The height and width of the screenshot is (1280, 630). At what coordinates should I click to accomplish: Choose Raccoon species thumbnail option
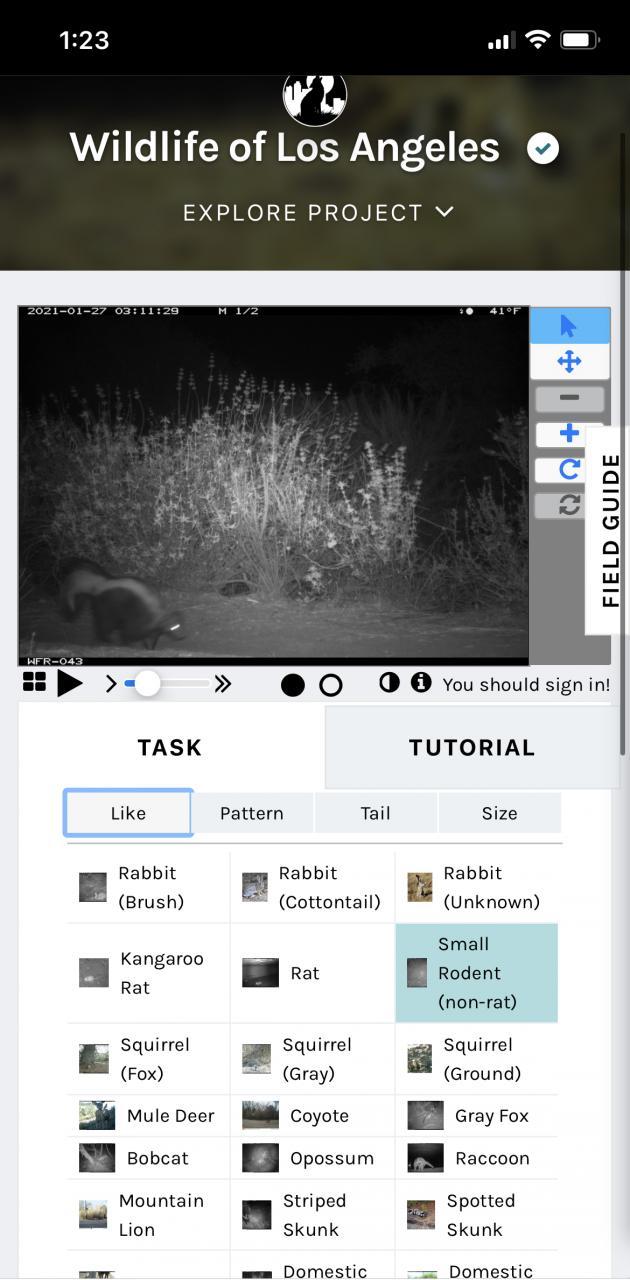pos(478,1158)
